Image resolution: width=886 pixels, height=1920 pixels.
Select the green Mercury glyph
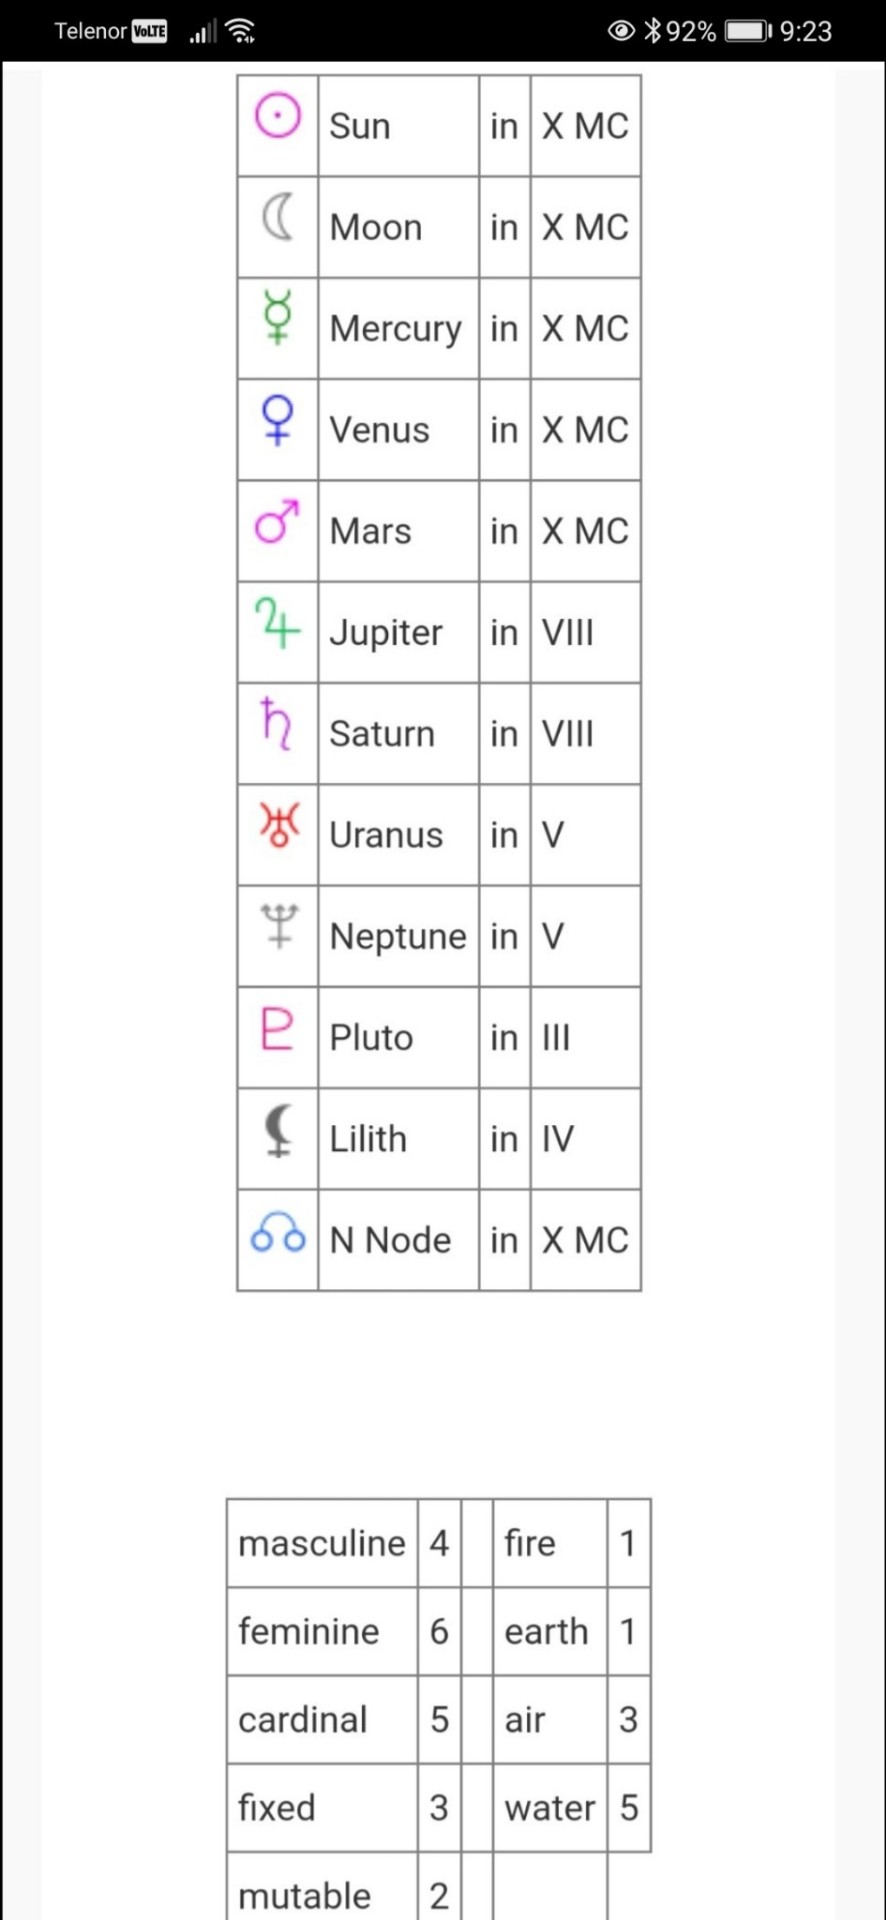click(277, 318)
